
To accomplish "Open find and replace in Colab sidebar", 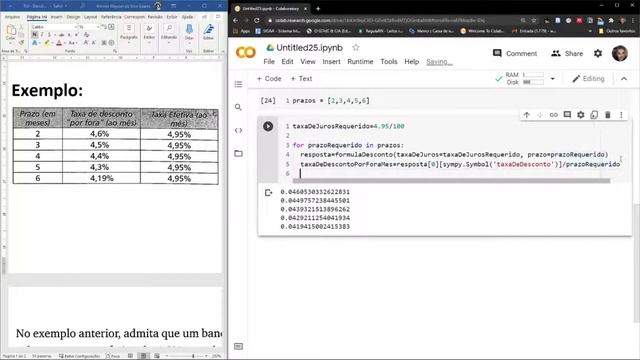I will [238, 107].
